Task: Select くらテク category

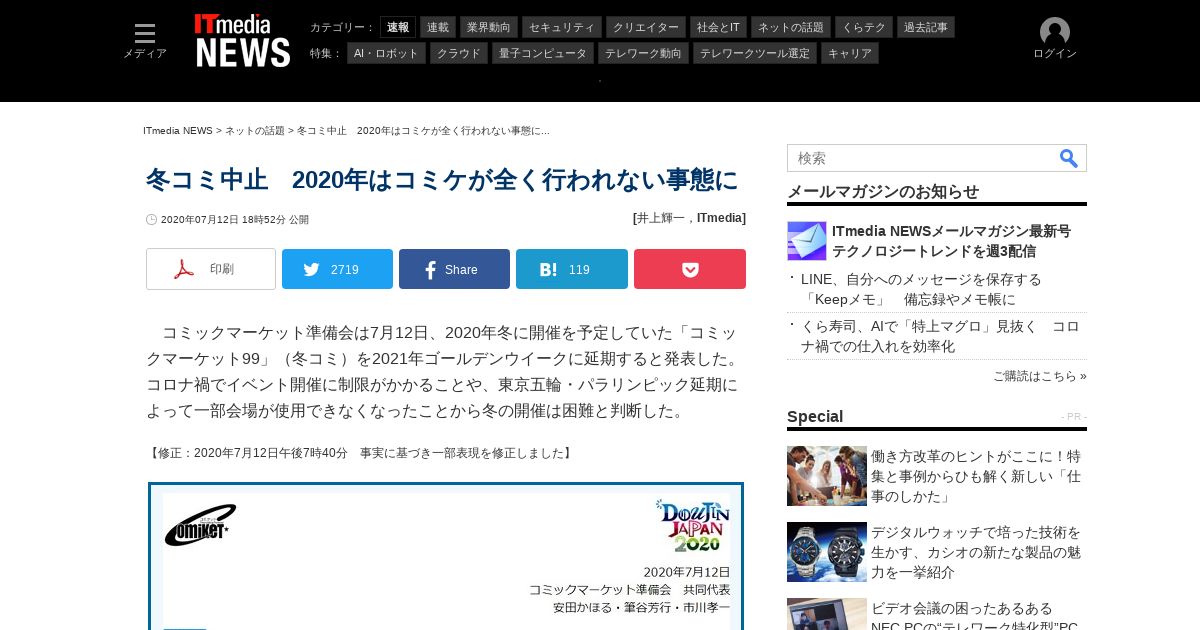Action: (864, 27)
